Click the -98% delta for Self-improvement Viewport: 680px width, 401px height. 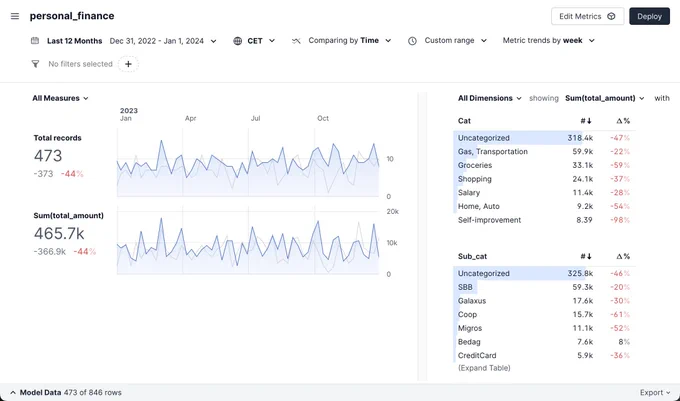[x=620, y=220]
